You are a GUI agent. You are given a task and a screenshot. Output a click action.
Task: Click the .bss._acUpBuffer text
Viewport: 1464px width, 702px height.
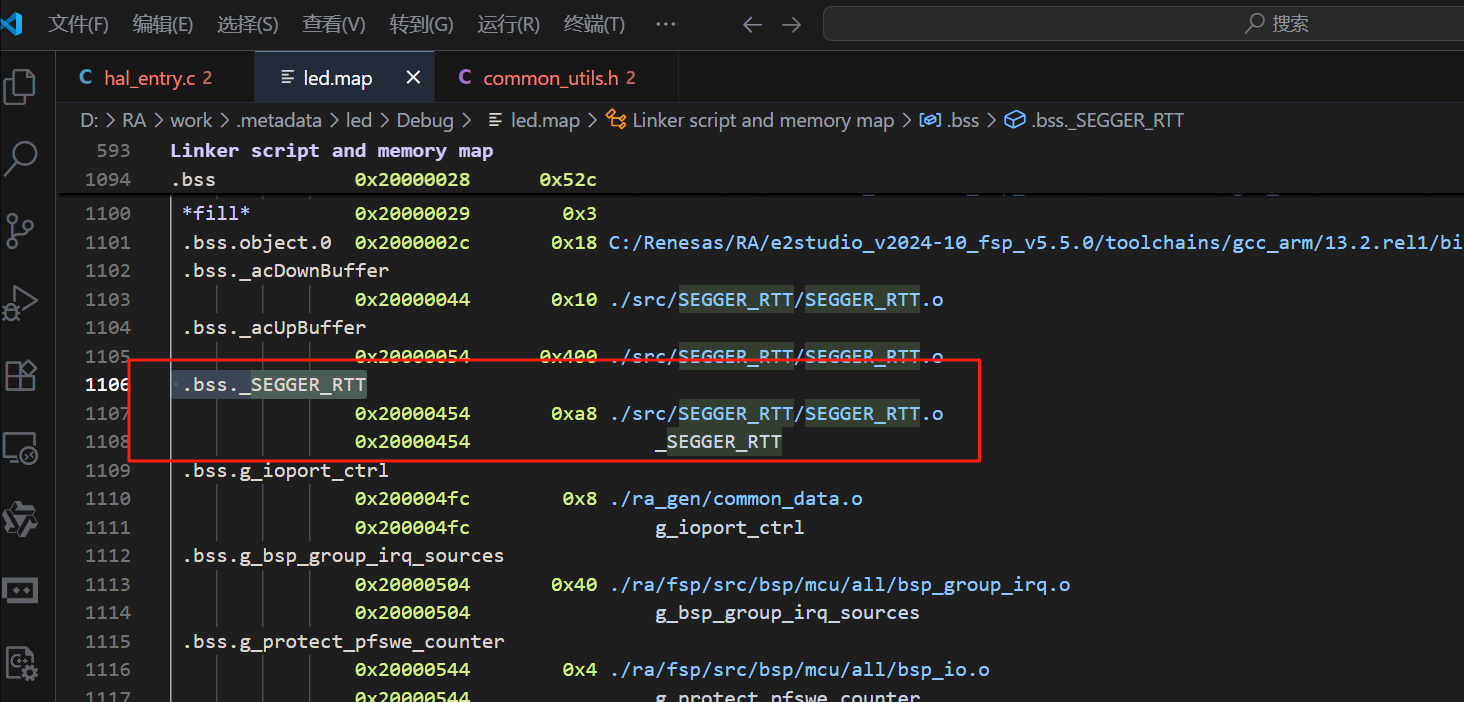[x=274, y=328]
